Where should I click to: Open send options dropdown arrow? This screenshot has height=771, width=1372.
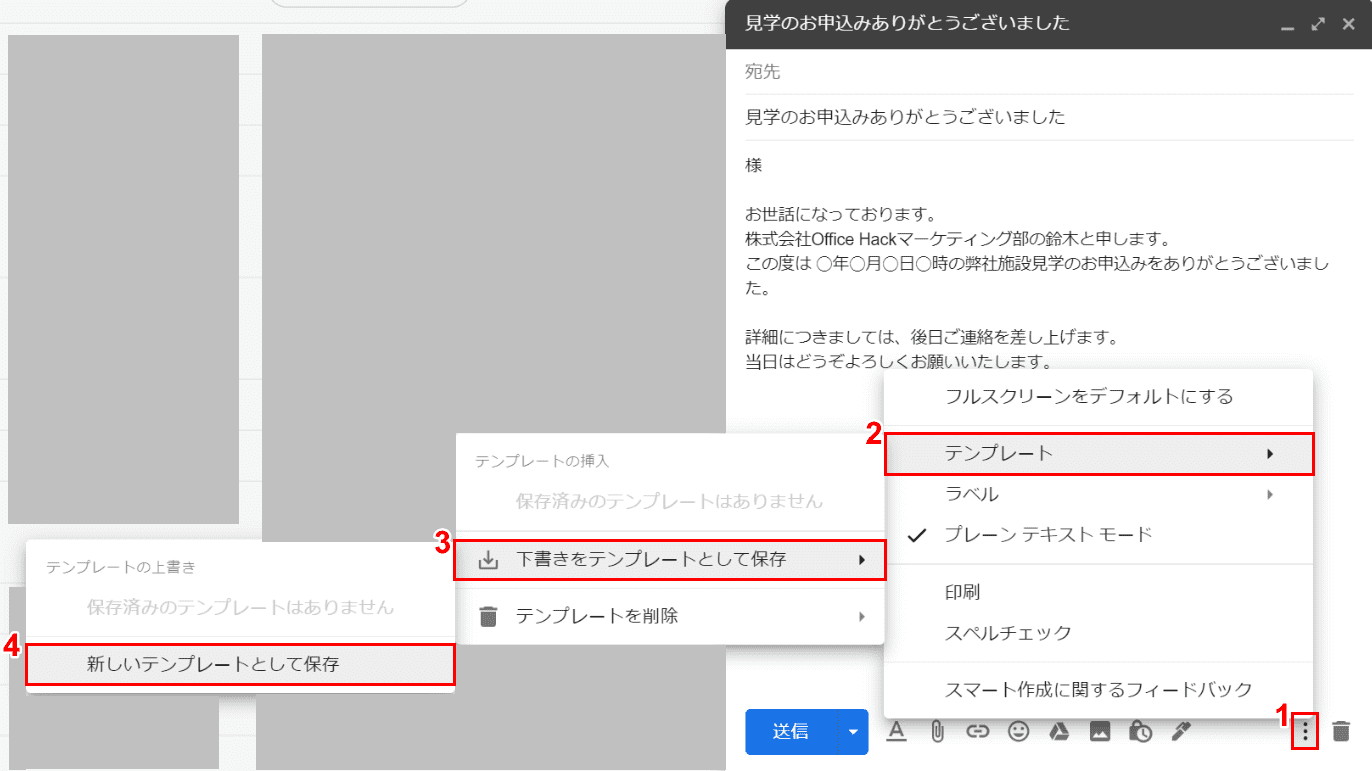coord(853,732)
